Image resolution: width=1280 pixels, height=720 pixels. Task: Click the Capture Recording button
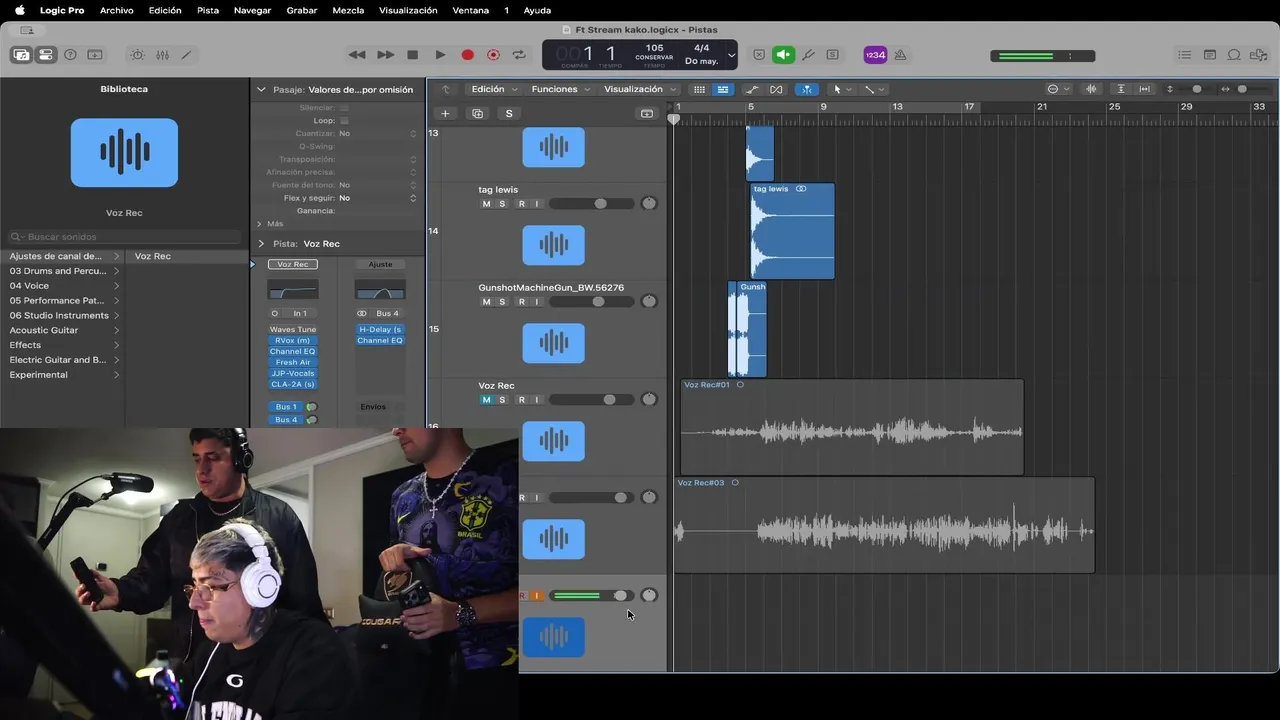(493, 55)
